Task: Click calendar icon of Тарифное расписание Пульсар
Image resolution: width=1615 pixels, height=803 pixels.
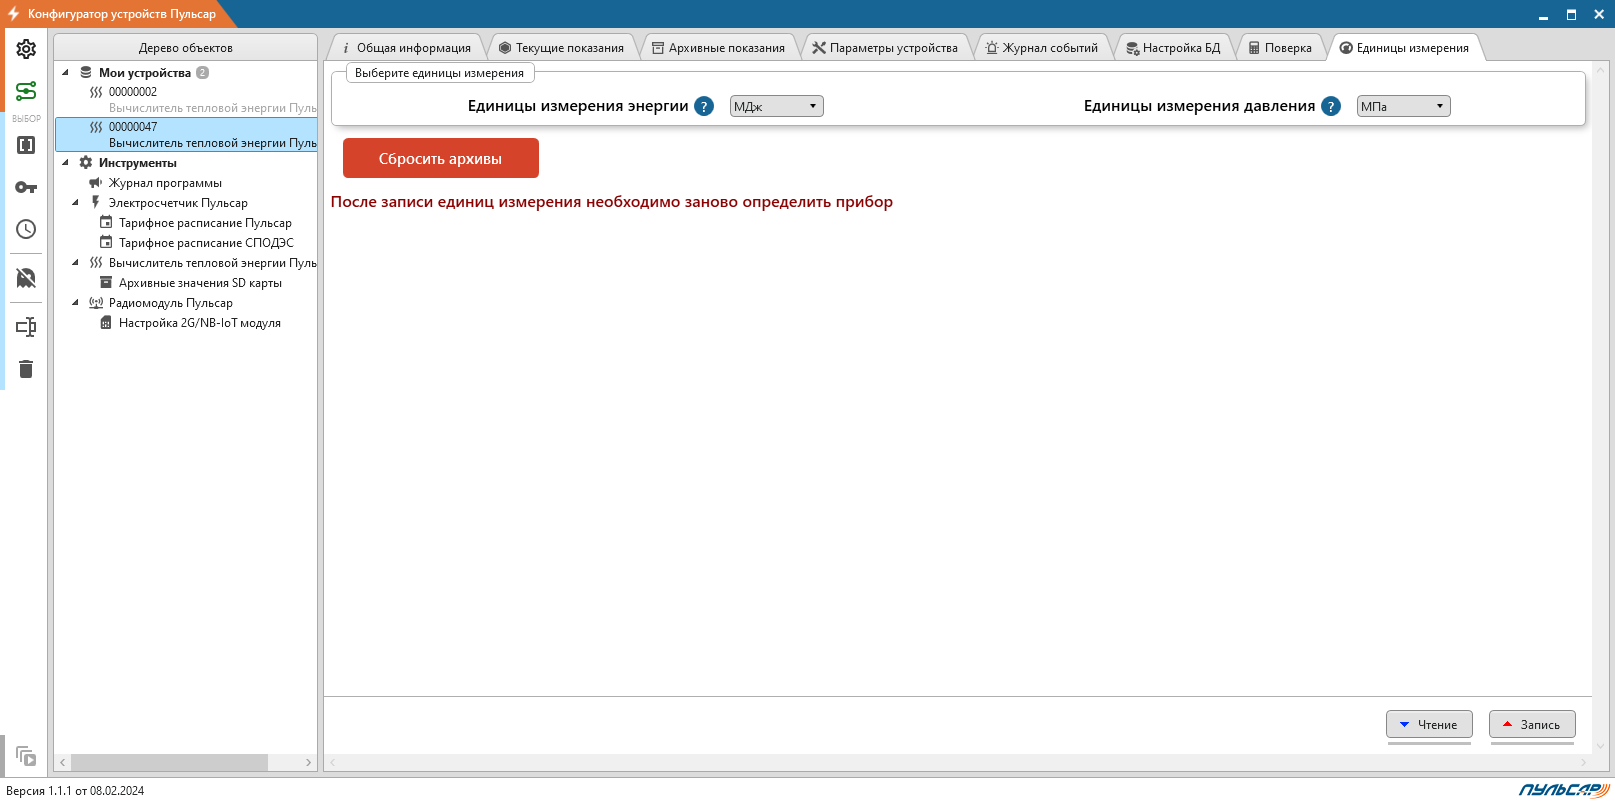Action: (x=106, y=222)
